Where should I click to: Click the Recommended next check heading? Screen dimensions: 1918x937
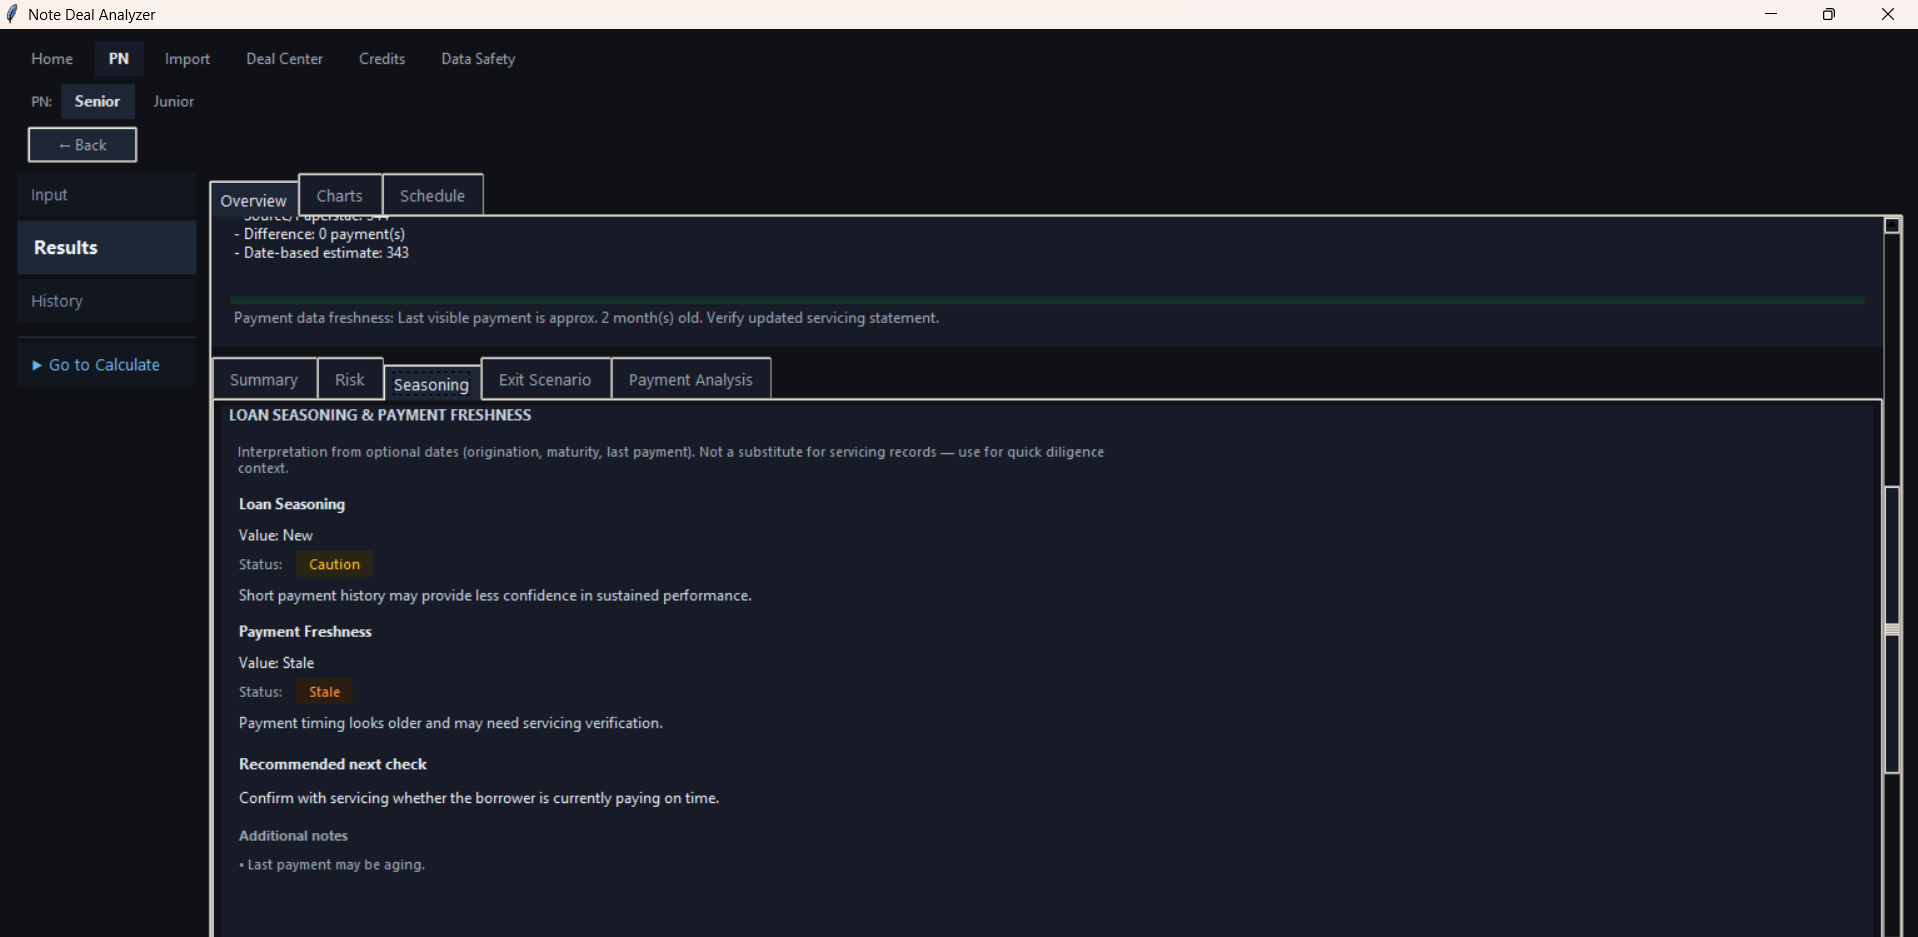pyautogui.click(x=333, y=764)
